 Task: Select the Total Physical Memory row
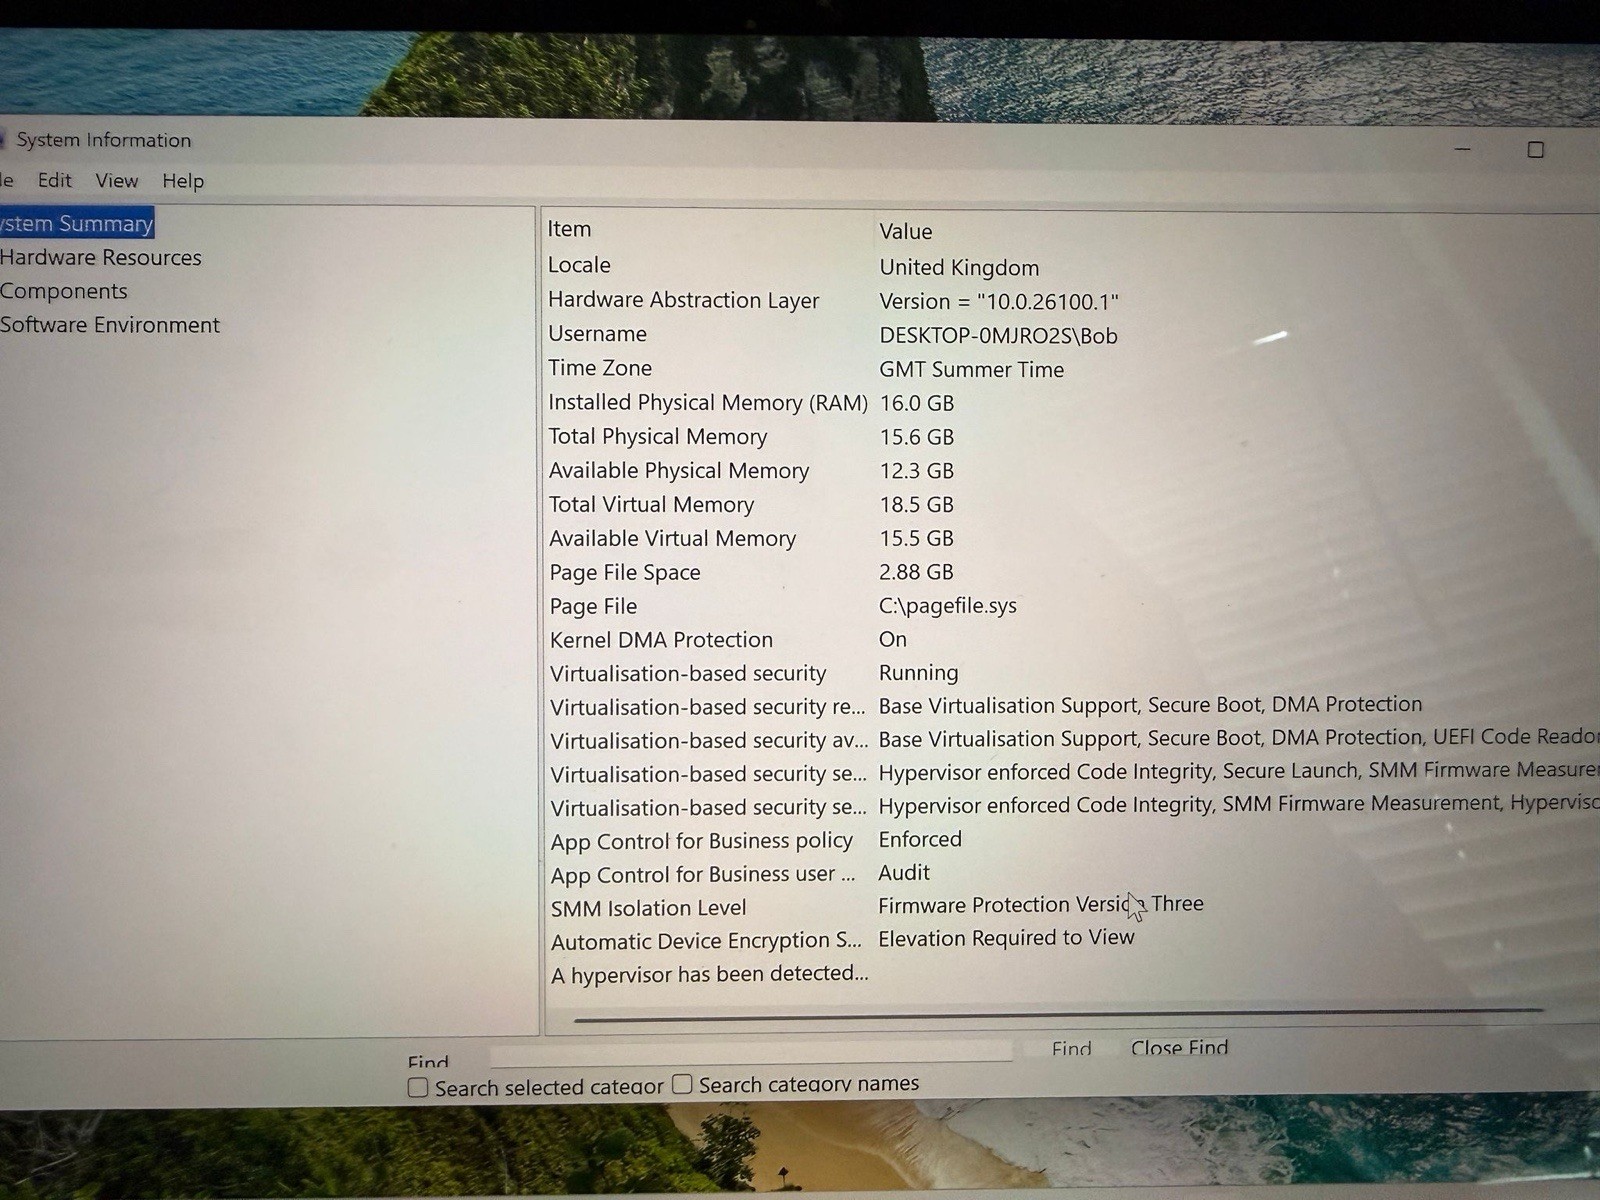pos(1072,436)
